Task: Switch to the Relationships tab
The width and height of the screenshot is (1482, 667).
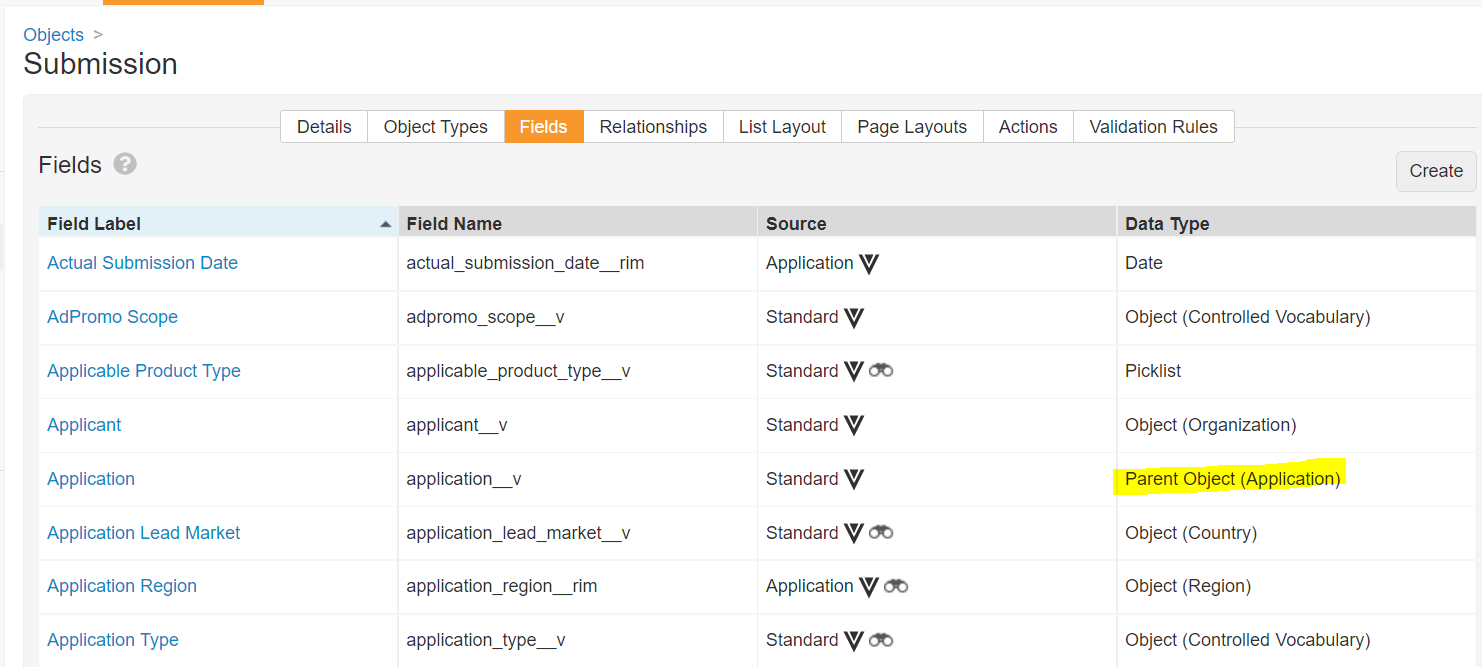Action: [x=653, y=127]
